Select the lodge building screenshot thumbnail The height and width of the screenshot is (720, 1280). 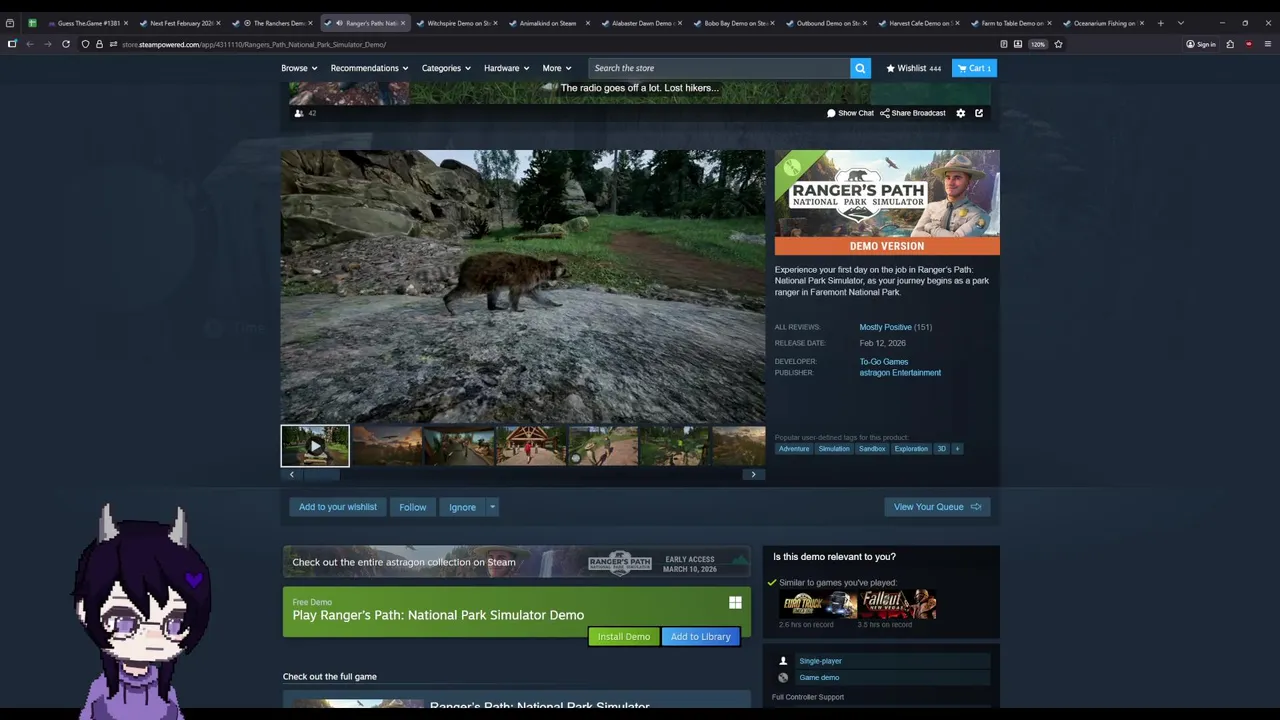click(x=531, y=446)
